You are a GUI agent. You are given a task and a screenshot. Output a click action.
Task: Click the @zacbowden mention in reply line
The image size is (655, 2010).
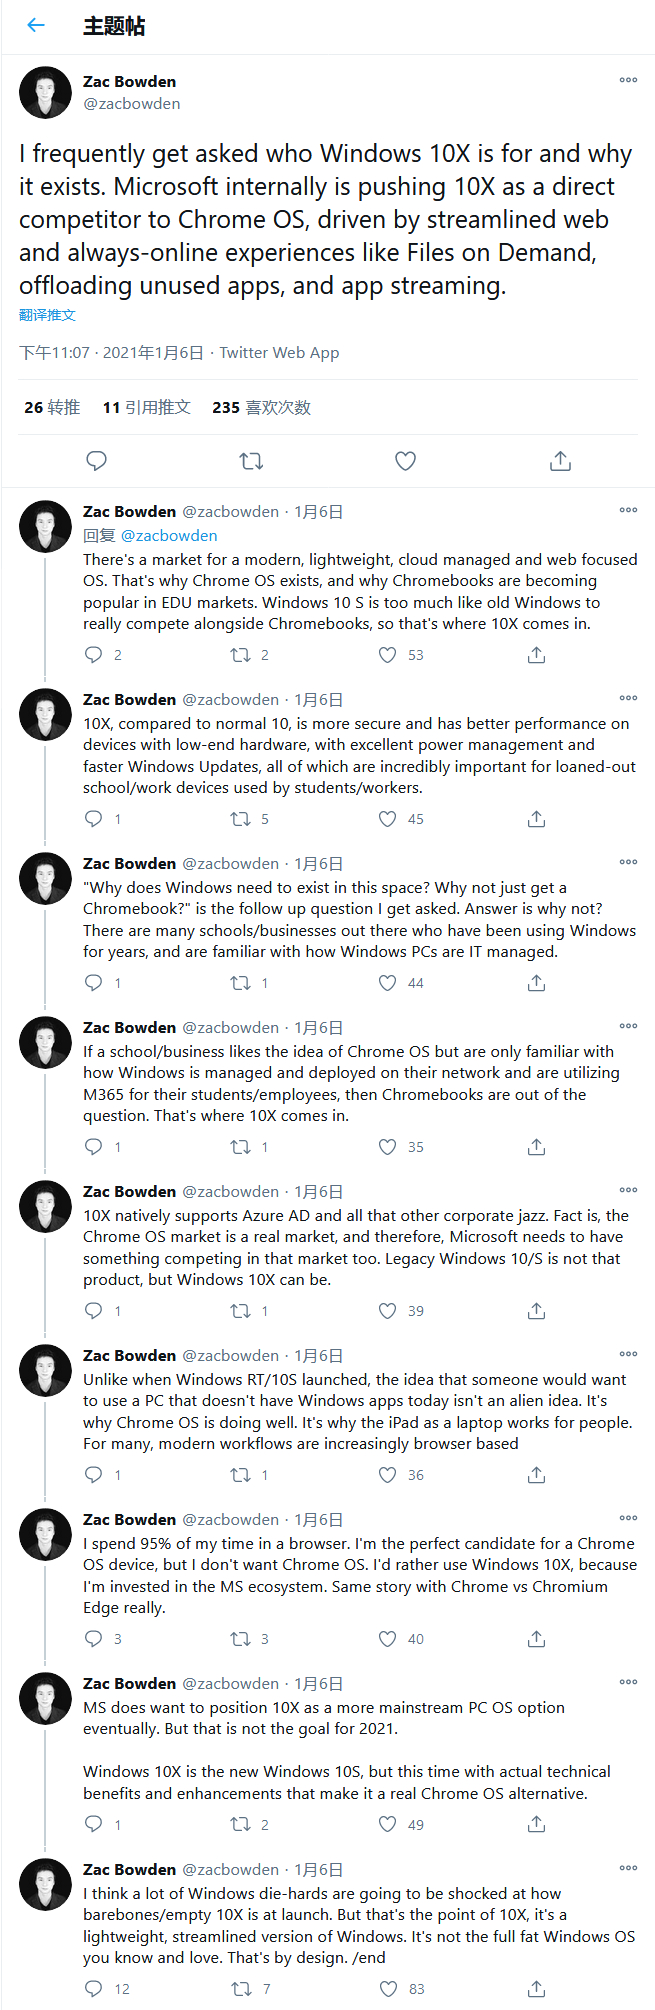(x=169, y=536)
